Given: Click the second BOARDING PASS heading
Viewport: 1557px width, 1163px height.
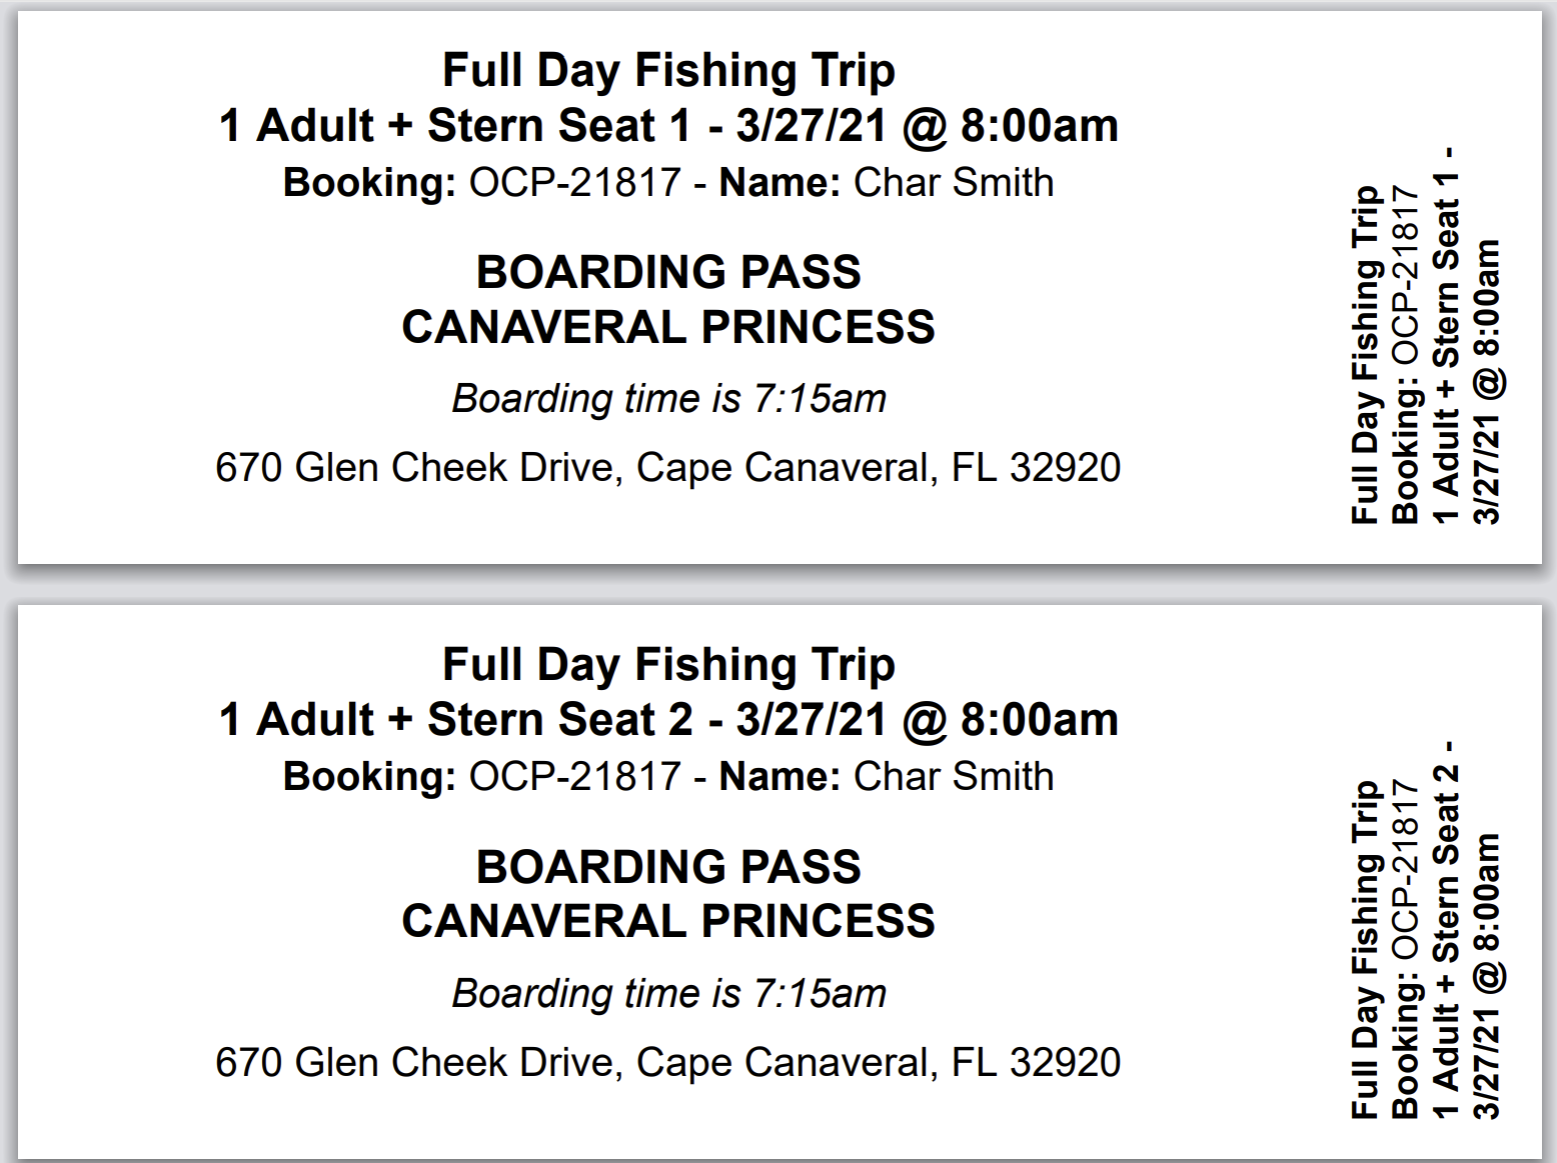Looking at the screenshot, I should click(668, 867).
